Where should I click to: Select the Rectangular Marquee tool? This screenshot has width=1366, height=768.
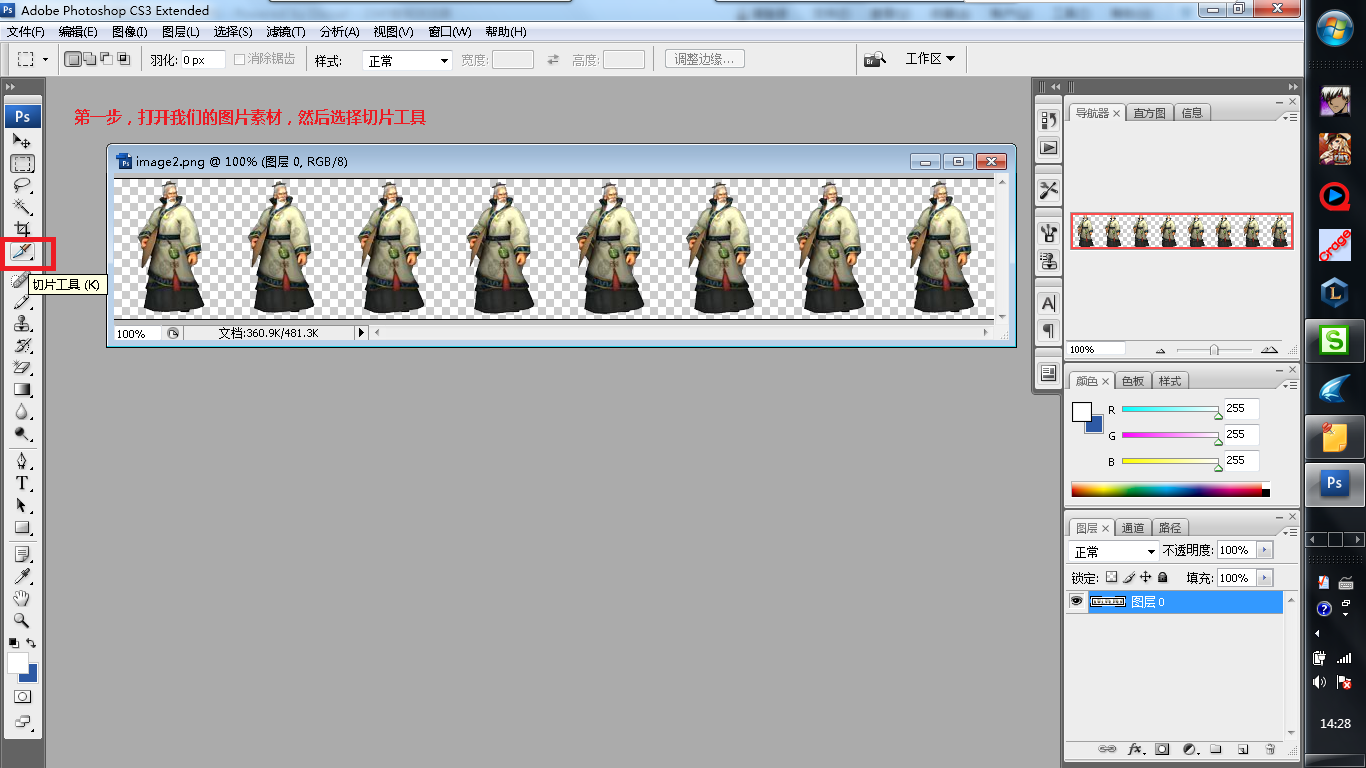point(22,163)
